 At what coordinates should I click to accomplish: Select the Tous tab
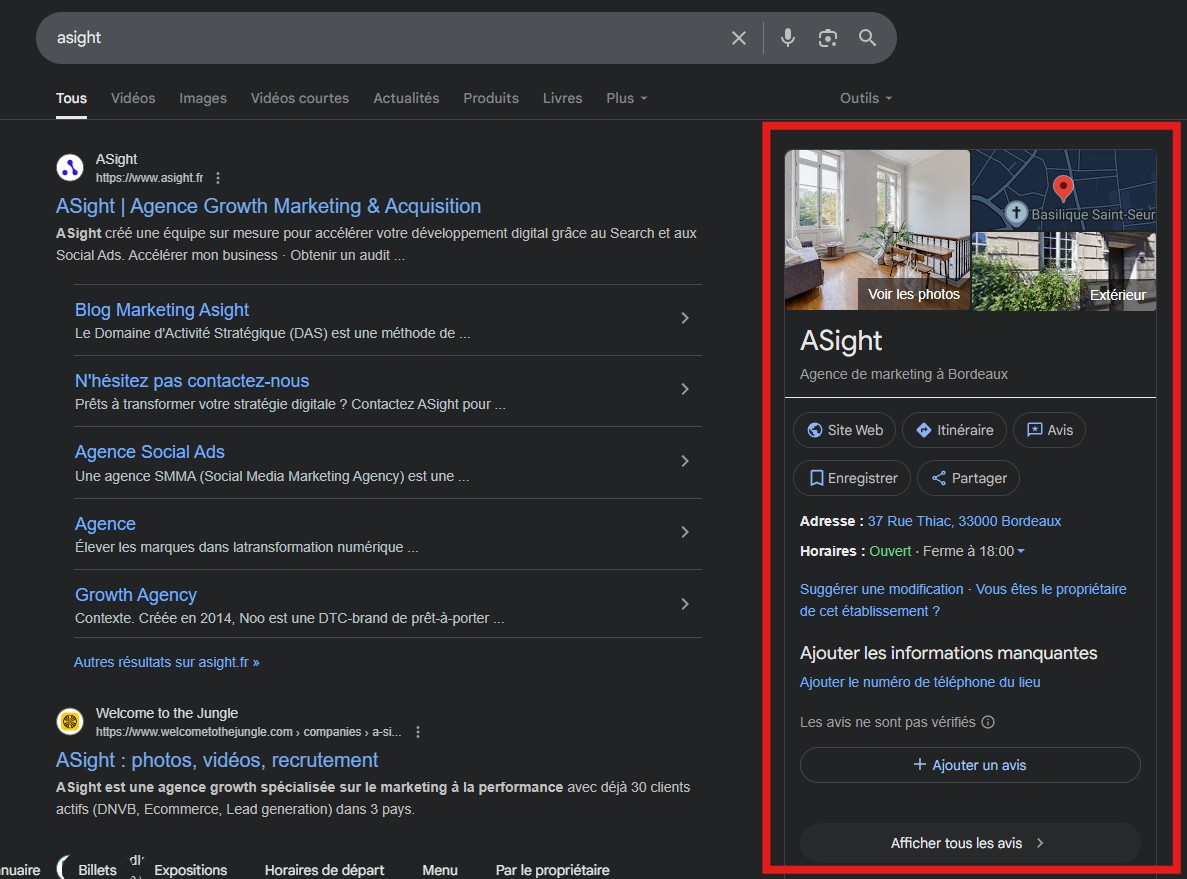click(x=71, y=98)
